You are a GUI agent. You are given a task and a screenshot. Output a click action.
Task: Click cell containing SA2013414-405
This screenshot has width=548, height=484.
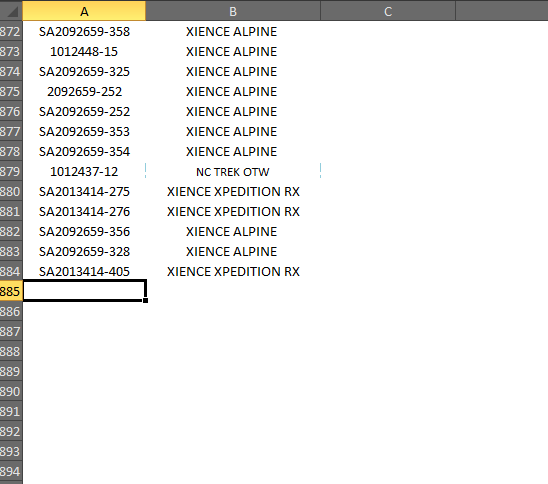click(x=84, y=272)
